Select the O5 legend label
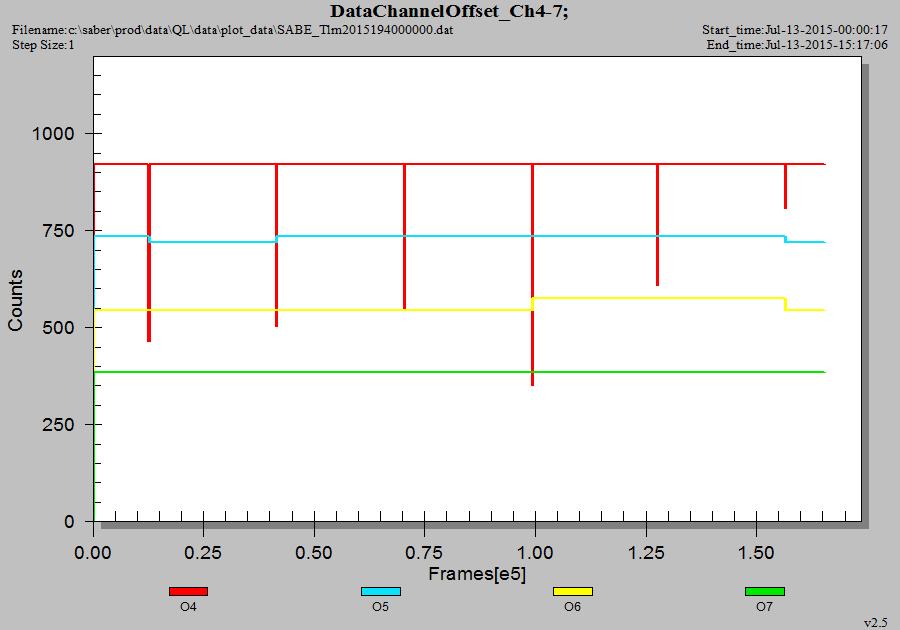This screenshot has height=630, width=900. click(381, 607)
